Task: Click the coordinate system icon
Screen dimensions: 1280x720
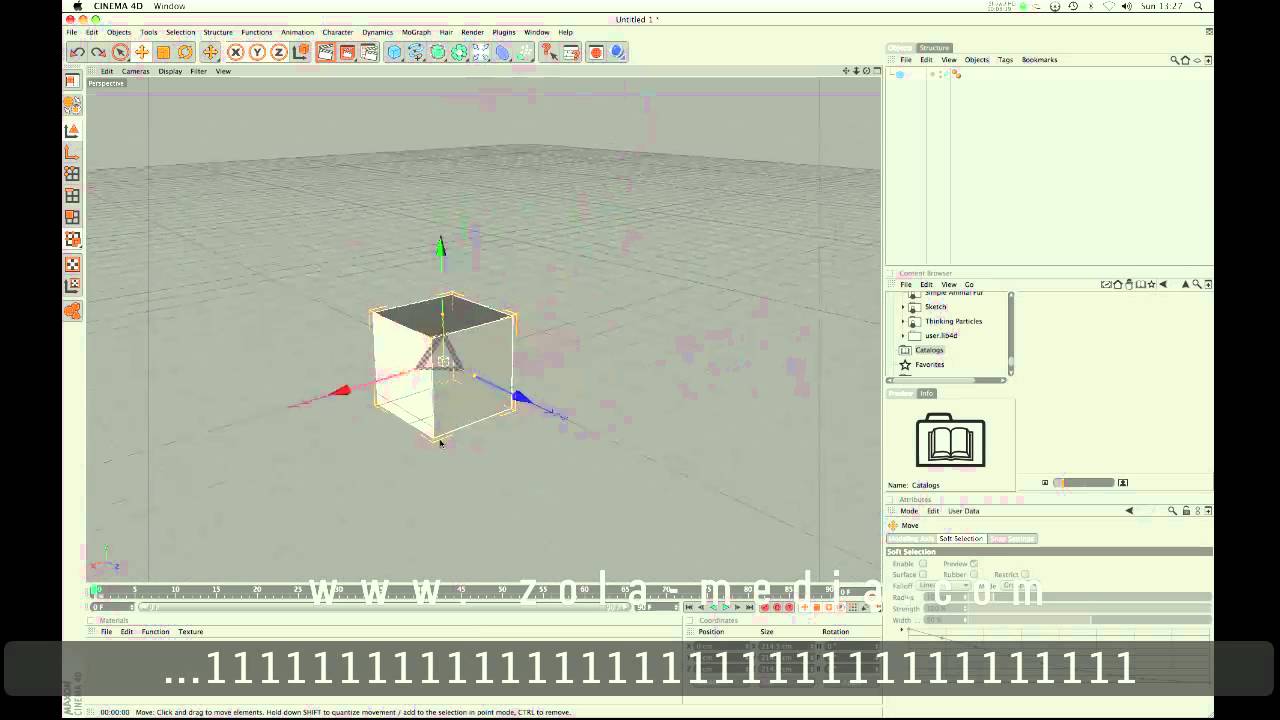Action: (300, 52)
